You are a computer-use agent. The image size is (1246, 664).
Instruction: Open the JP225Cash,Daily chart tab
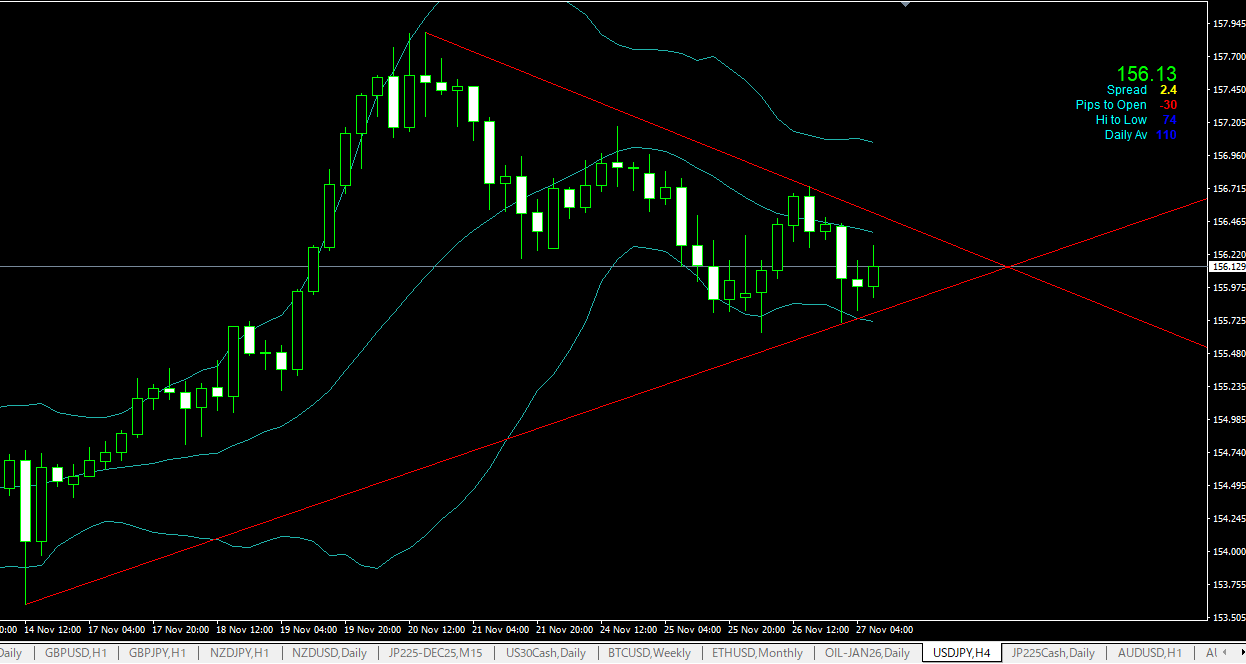tap(1053, 653)
